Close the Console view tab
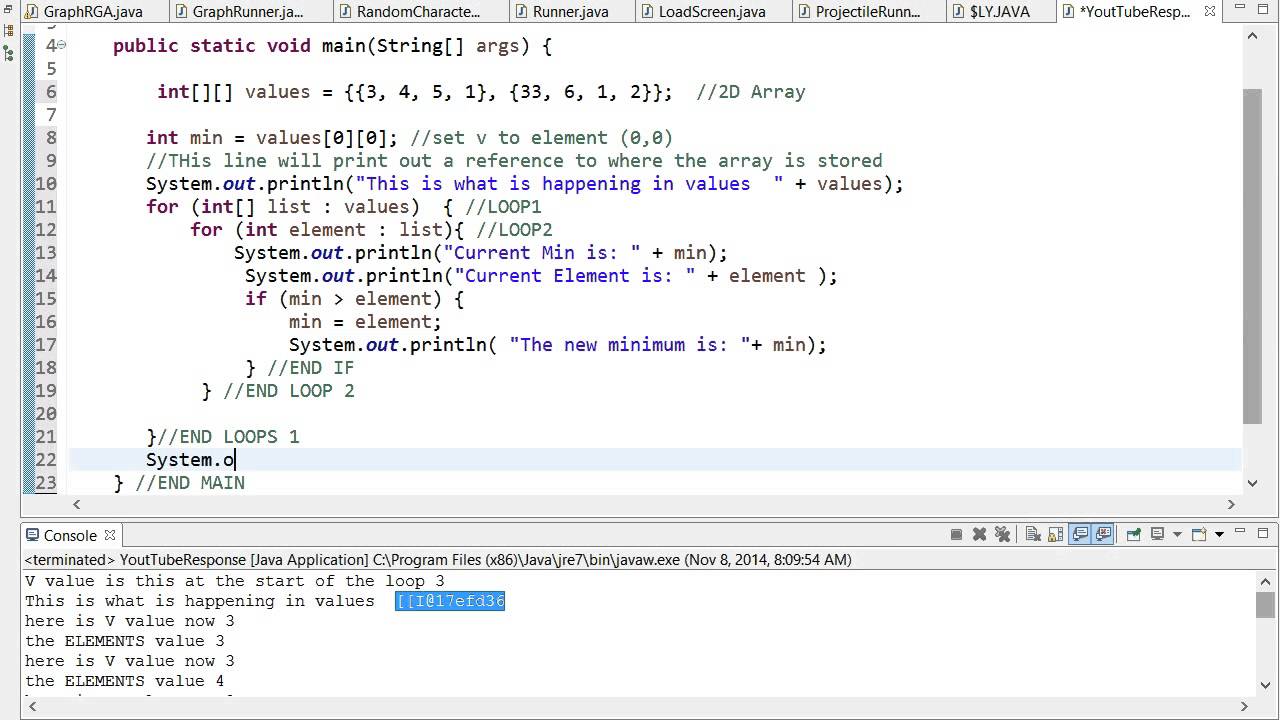Screen dimensions: 1280x720 (x=110, y=535)
